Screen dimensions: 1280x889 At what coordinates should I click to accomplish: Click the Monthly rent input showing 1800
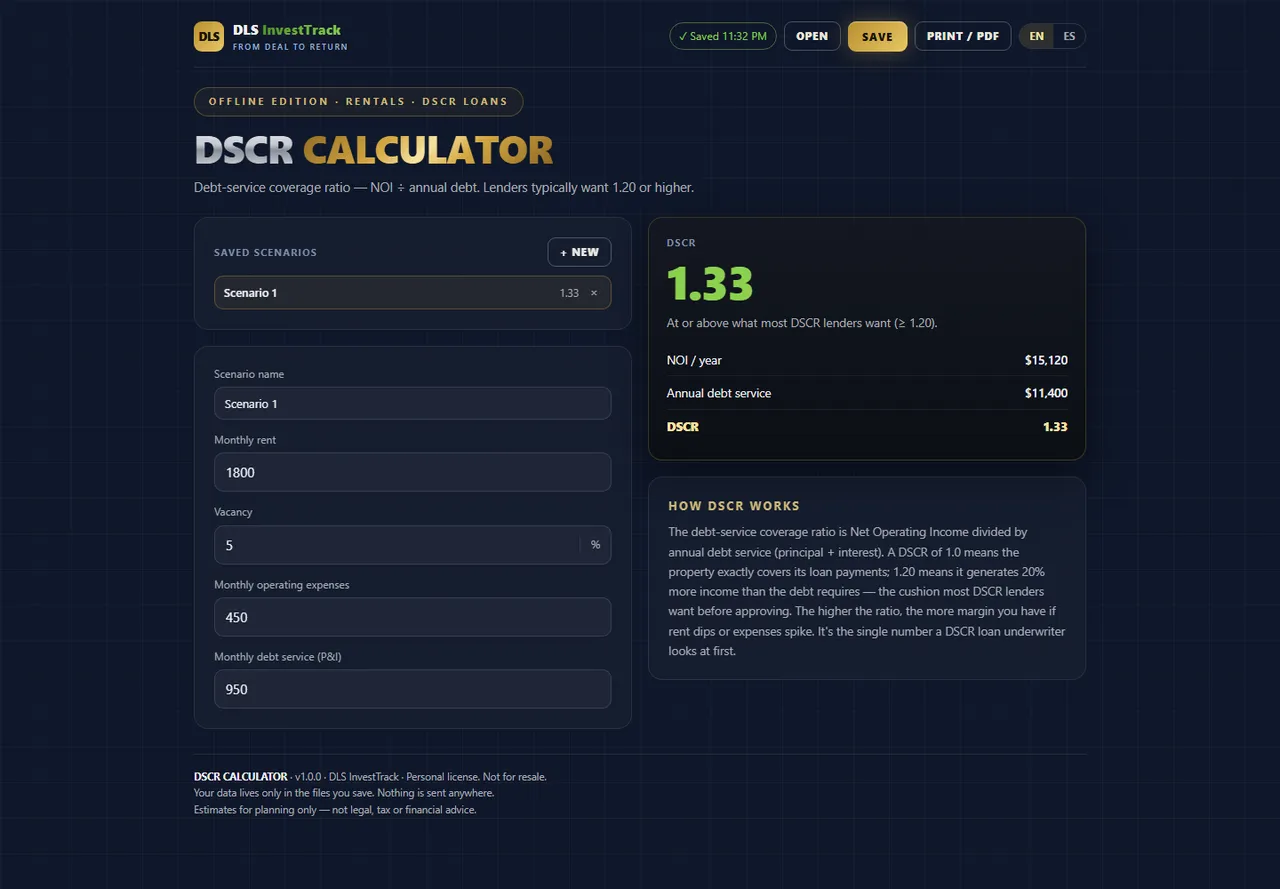(412, 472)
